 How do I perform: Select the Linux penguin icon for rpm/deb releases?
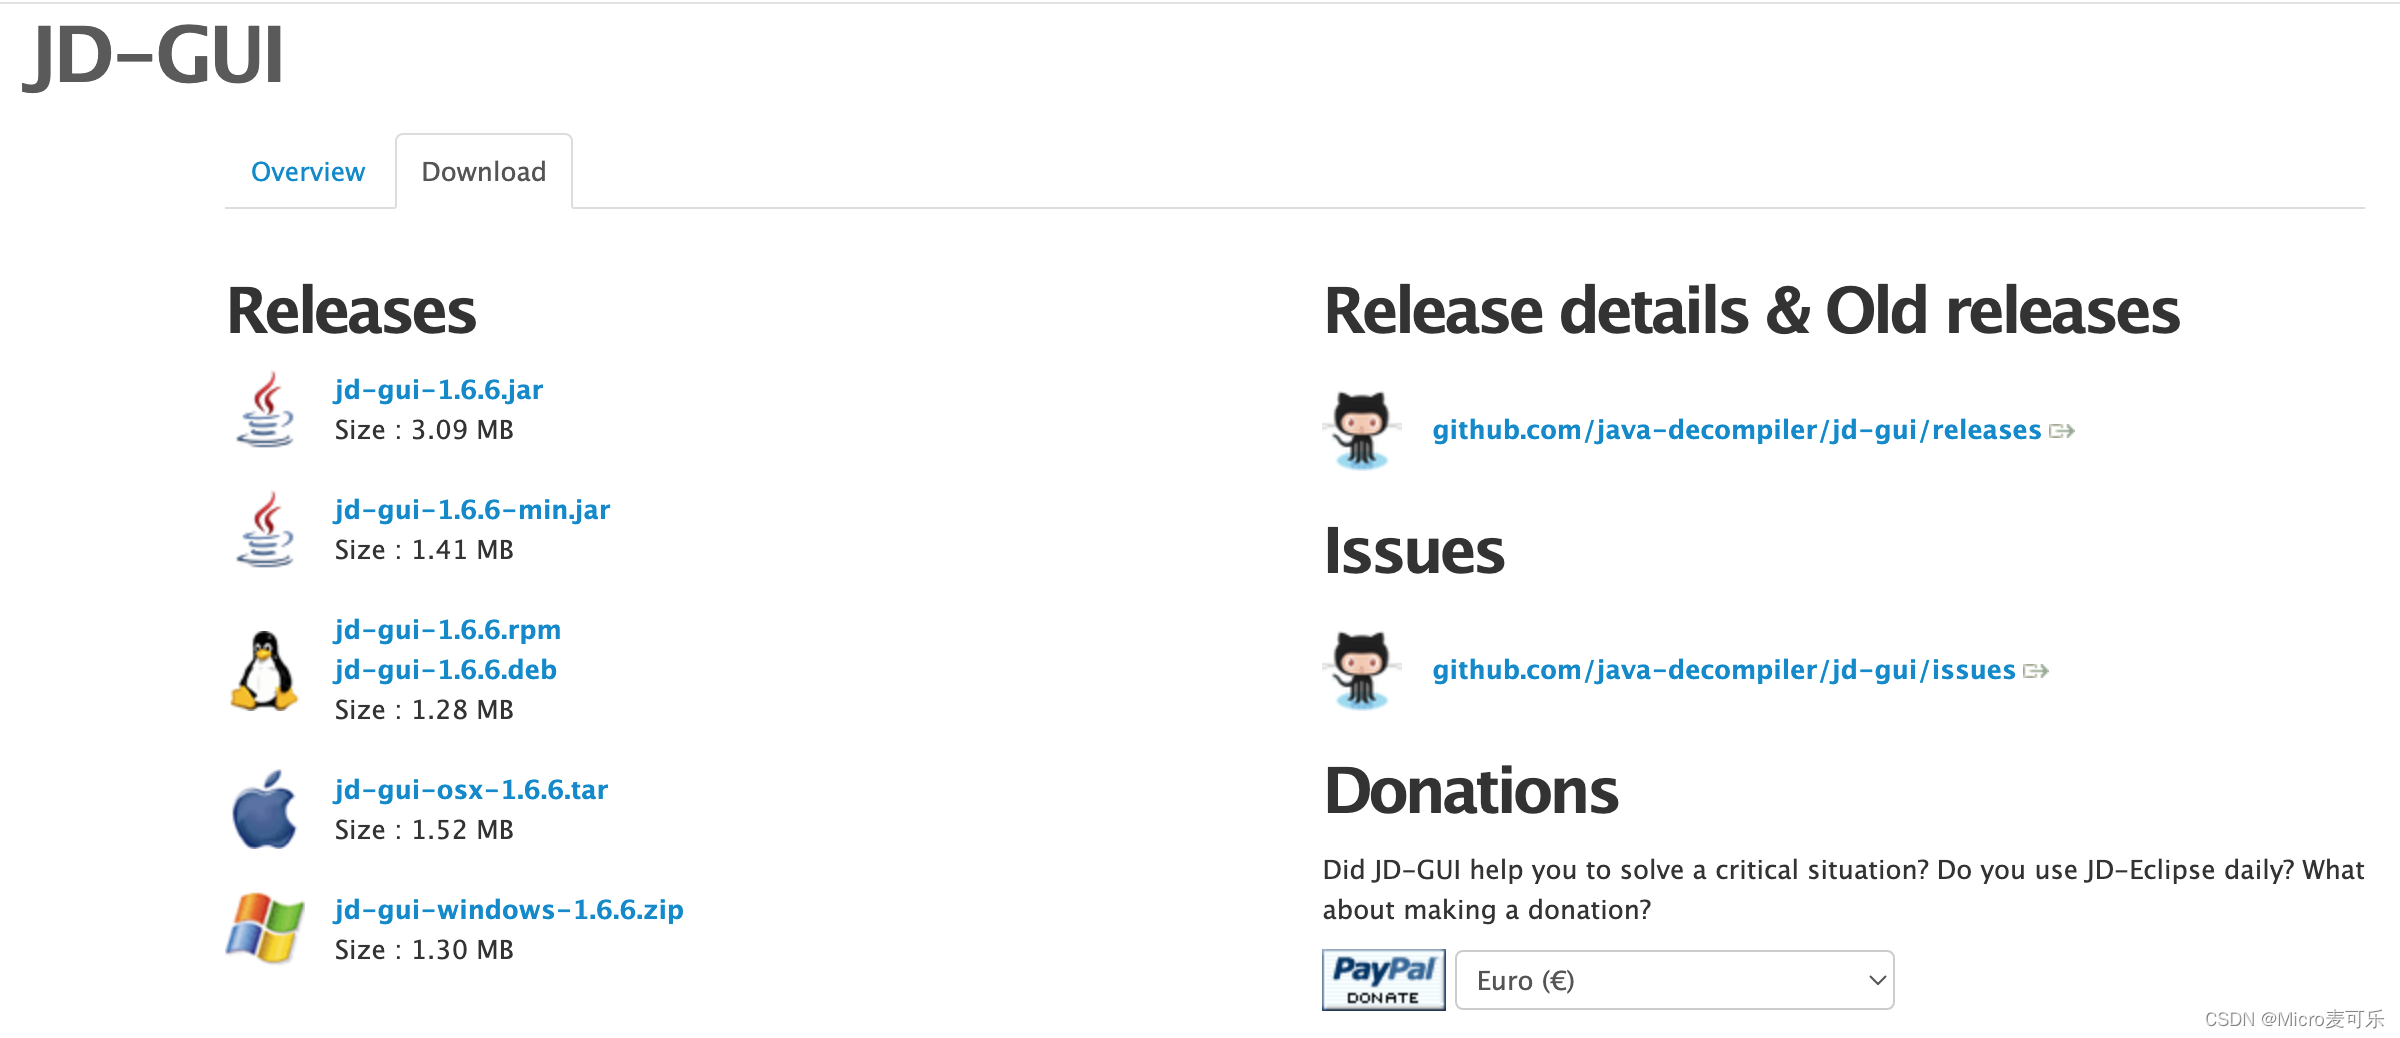[x=264, y=668]
